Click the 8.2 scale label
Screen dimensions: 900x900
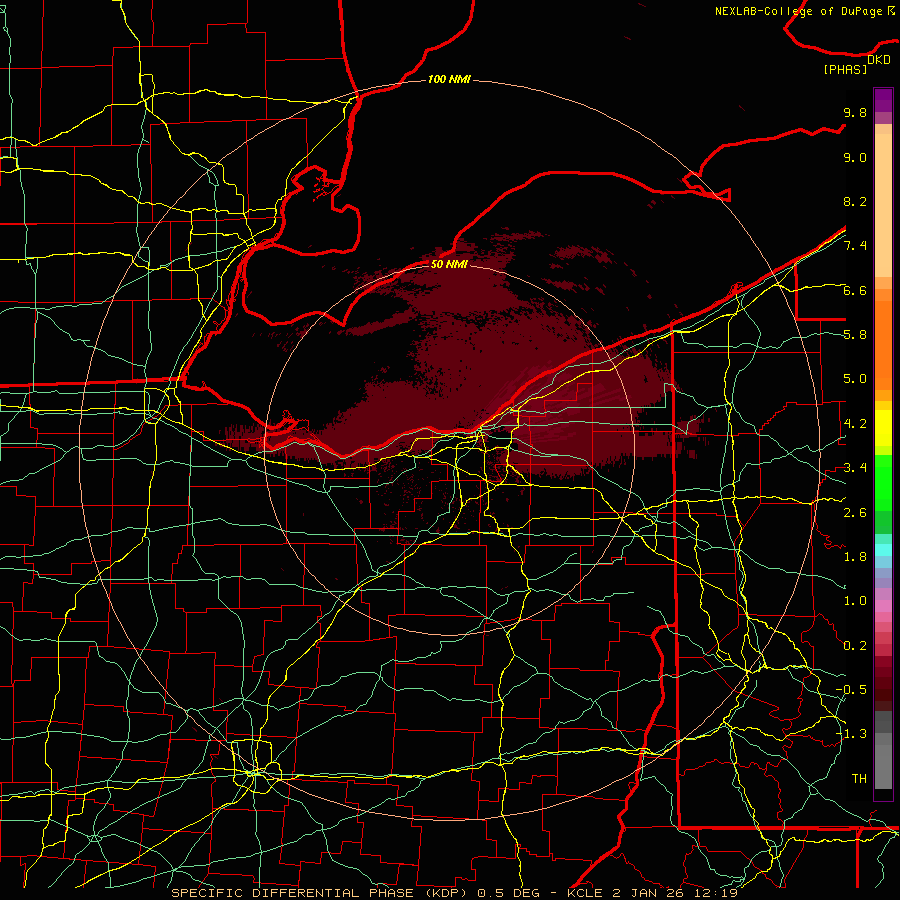click(855, 201)
